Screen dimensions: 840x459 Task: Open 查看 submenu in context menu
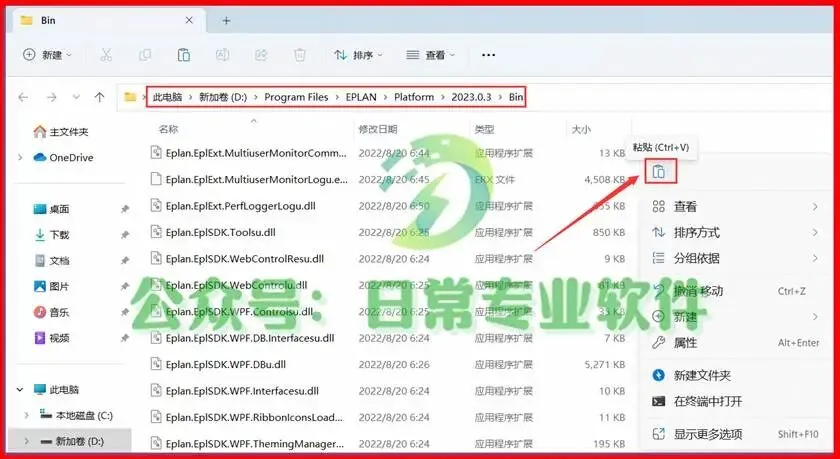[736, 207]
